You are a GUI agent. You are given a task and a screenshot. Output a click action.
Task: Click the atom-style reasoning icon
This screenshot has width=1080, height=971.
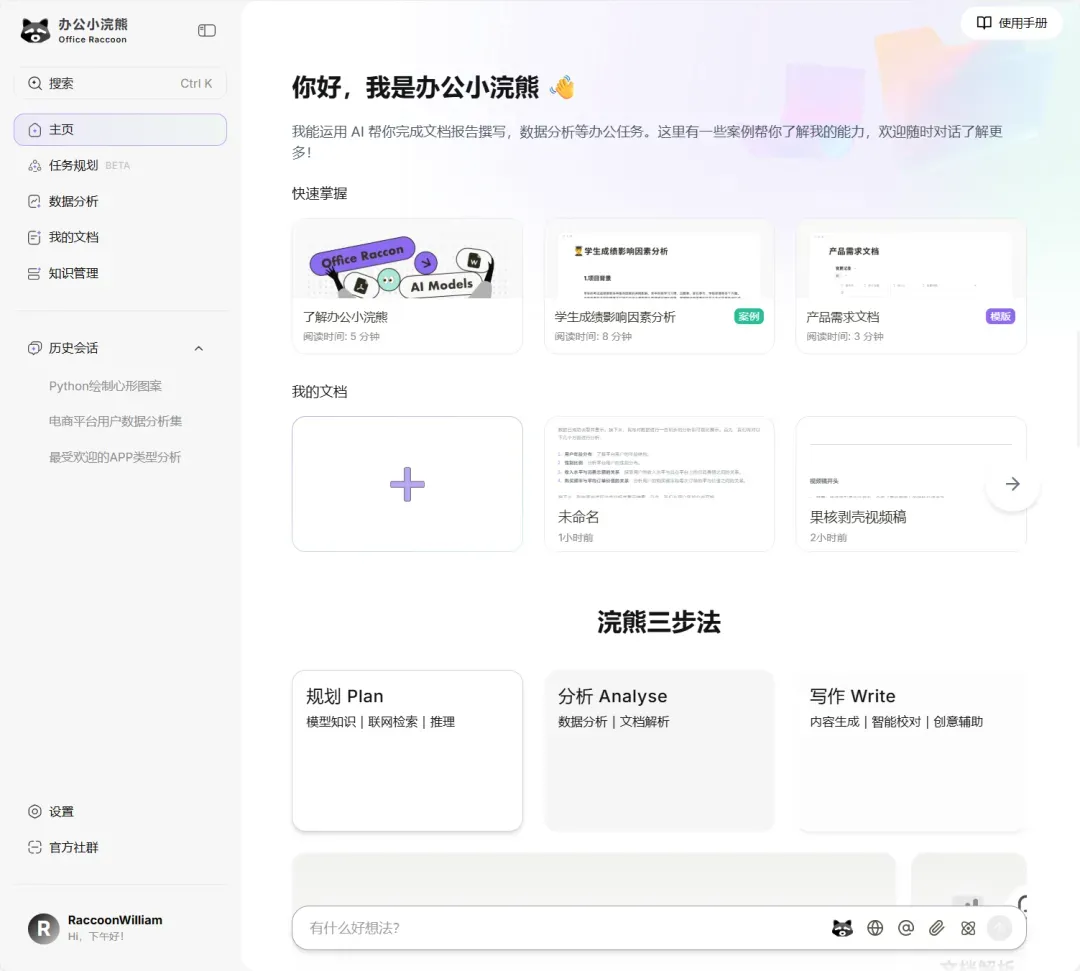pyautogui.click(x=968, y=928)
